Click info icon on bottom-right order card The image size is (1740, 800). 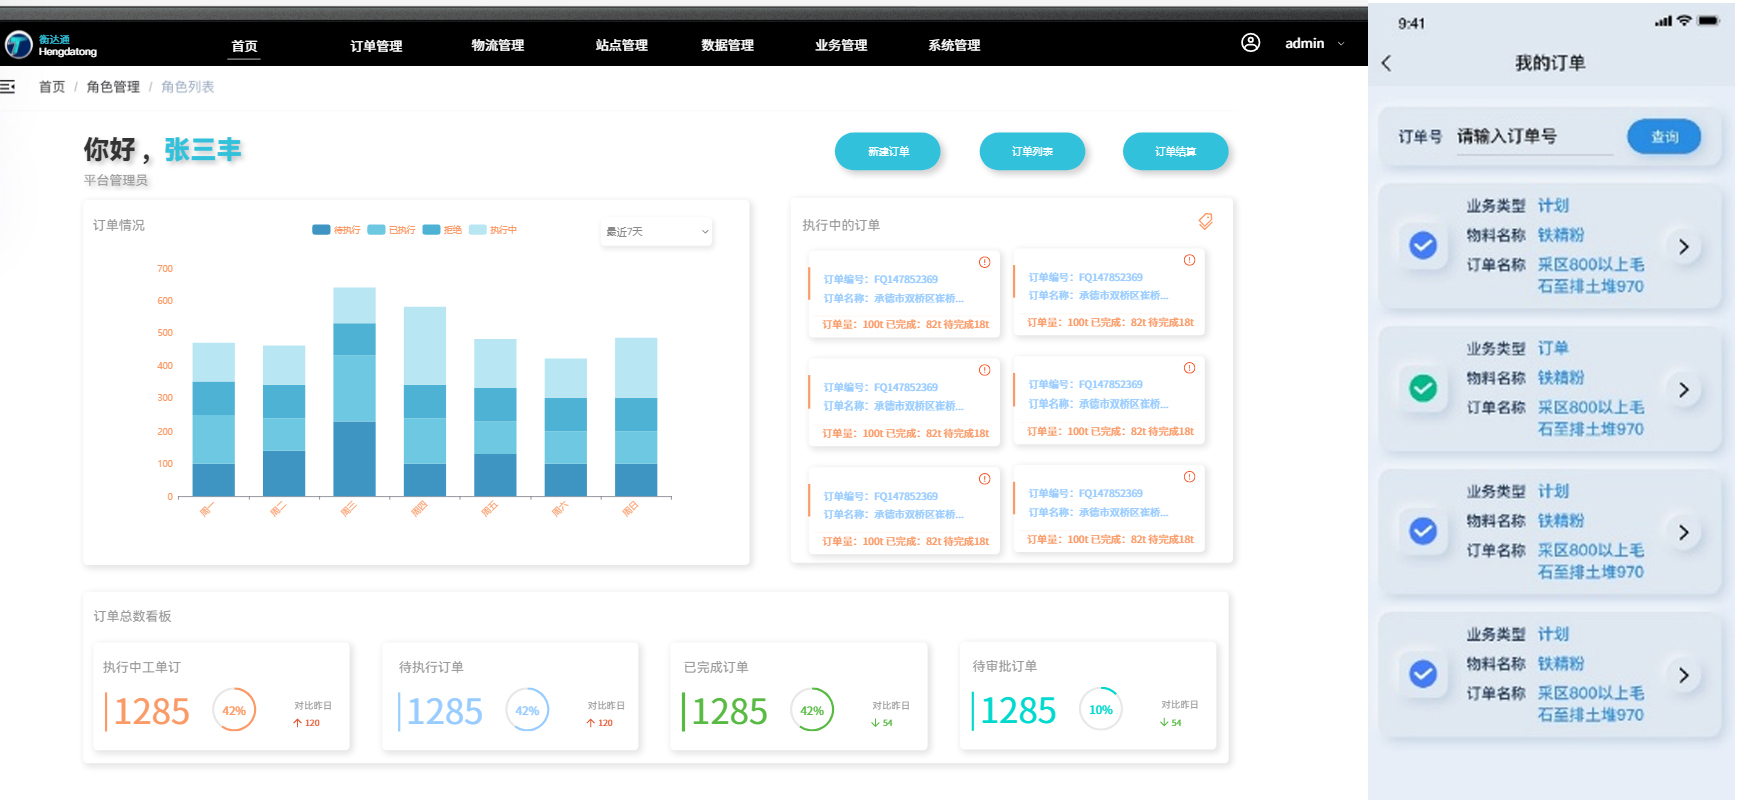pos(1189,477)
